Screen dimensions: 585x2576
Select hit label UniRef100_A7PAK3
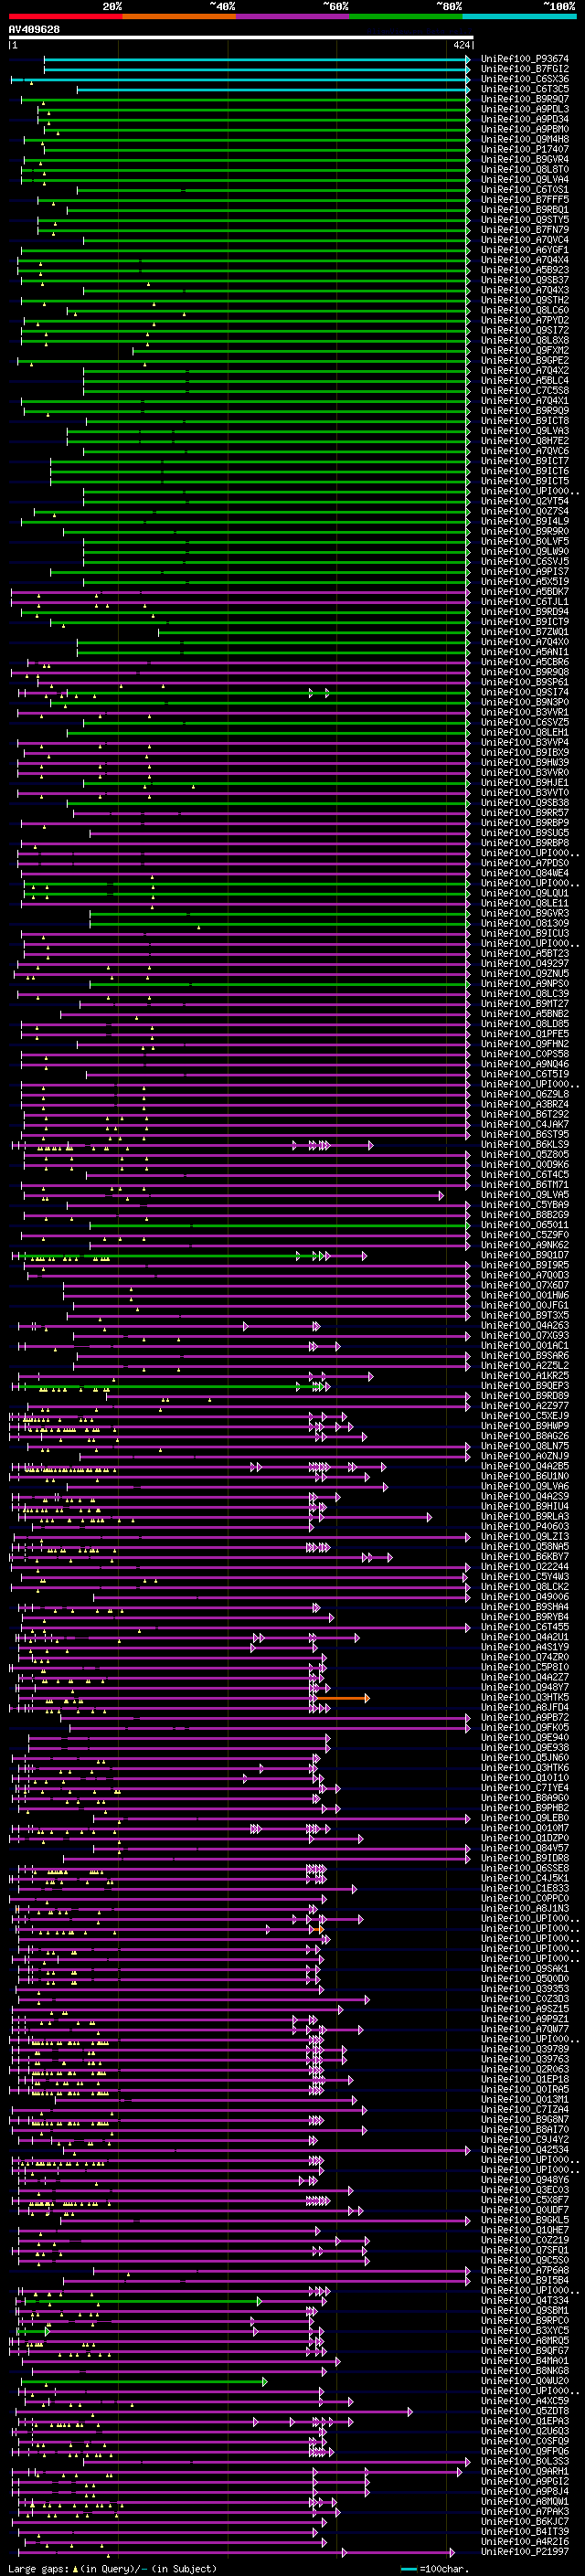coord(524,2510)
